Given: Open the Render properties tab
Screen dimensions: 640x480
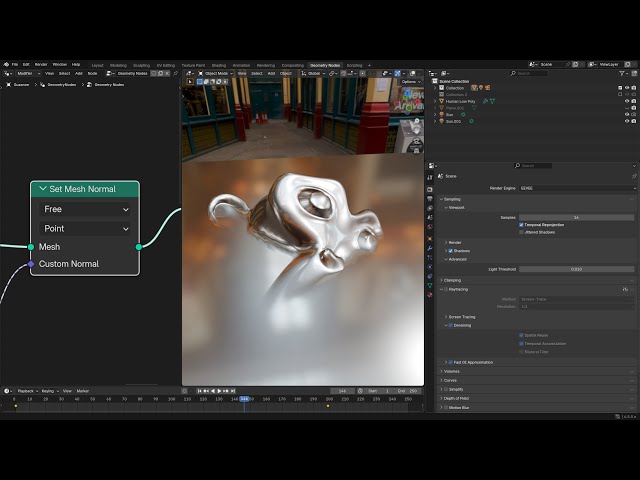Looking at the screenshot, I should 430,189.
